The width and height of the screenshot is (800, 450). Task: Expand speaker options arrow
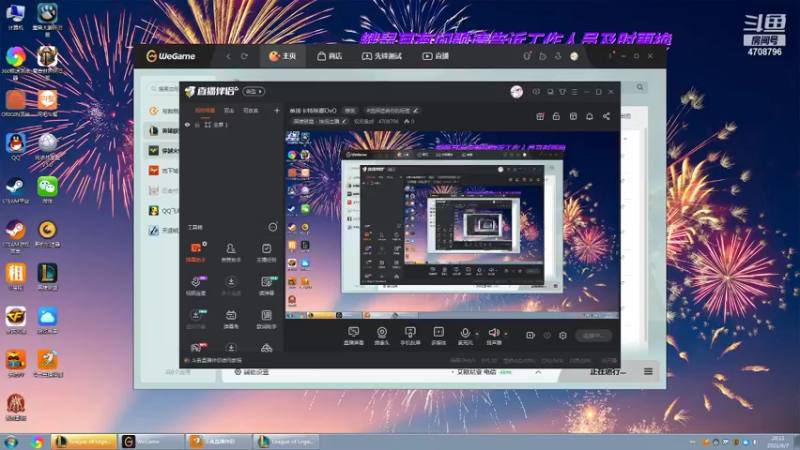[506, 334]
